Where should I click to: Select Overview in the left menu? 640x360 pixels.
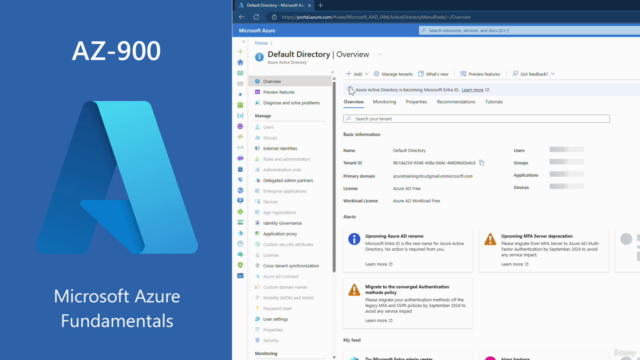click(290, 81)
